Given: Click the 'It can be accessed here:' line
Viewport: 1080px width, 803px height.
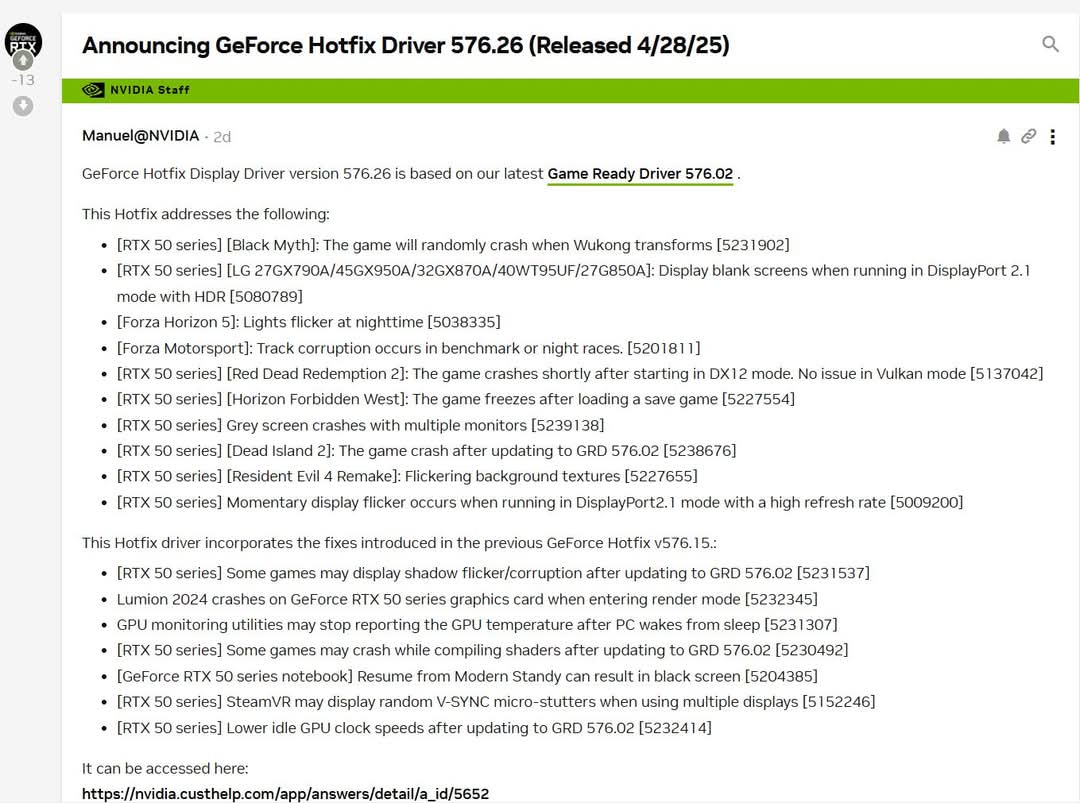Looking at the screenshot, I should tap(165, 769).
